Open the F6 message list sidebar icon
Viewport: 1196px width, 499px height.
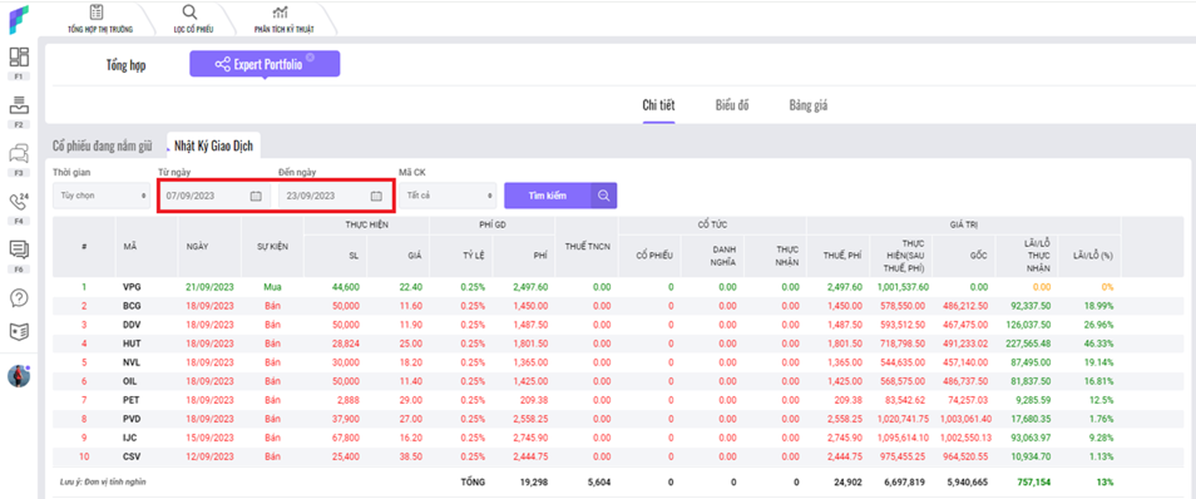(19, 250)
